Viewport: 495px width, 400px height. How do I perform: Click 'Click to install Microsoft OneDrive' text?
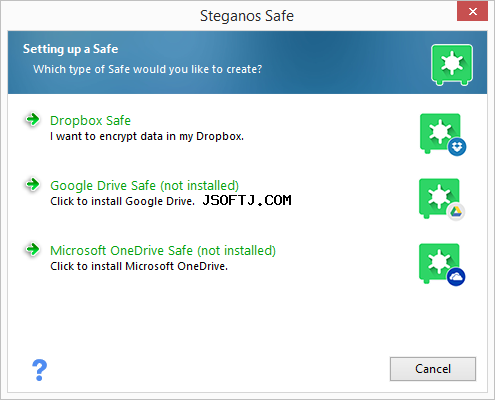[x=139, y=266]
